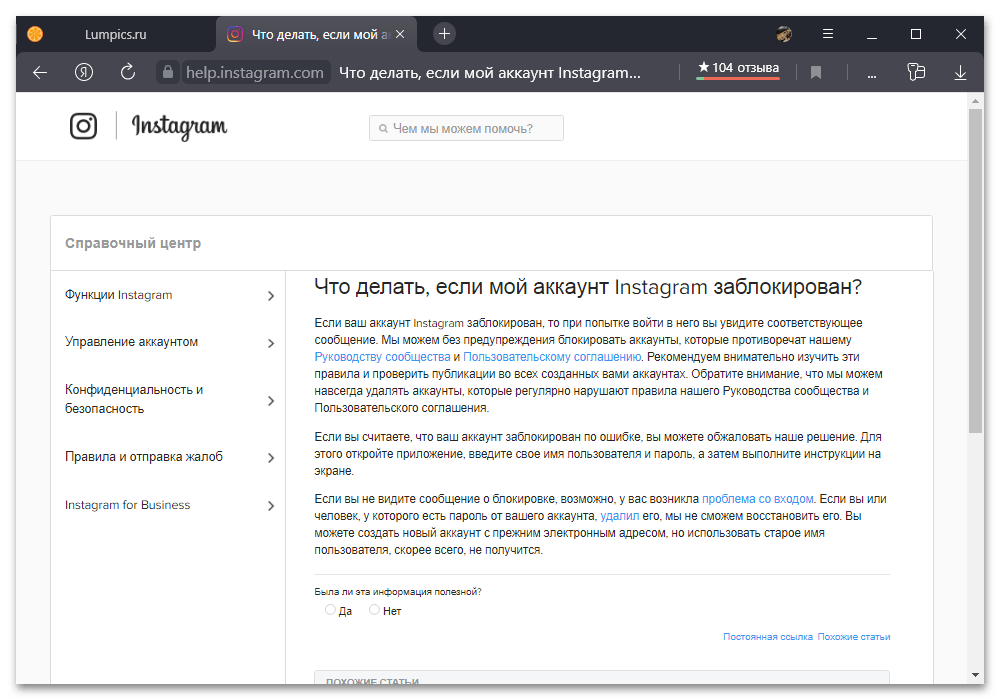Select the "Да" radio button
1000x700 pixels.
click(330, 610)
